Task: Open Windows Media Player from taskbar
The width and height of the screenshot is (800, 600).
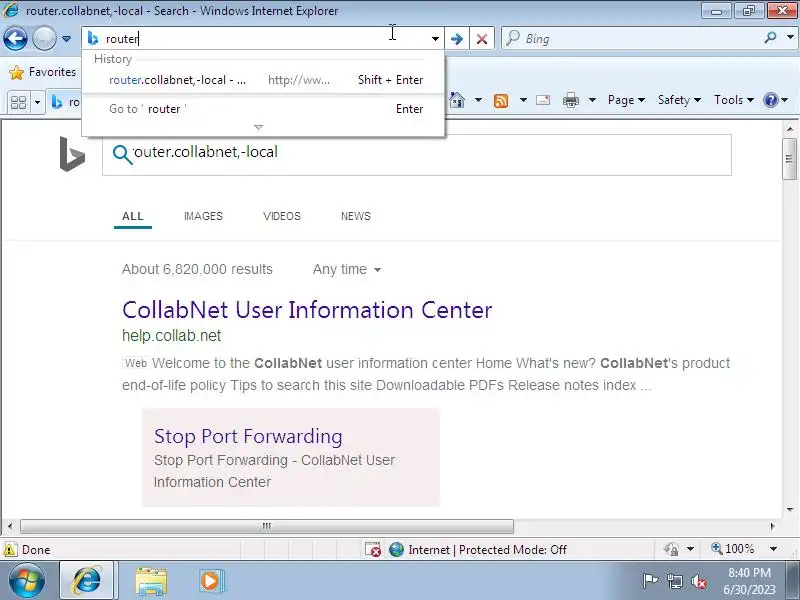Action: coord(210,581)
